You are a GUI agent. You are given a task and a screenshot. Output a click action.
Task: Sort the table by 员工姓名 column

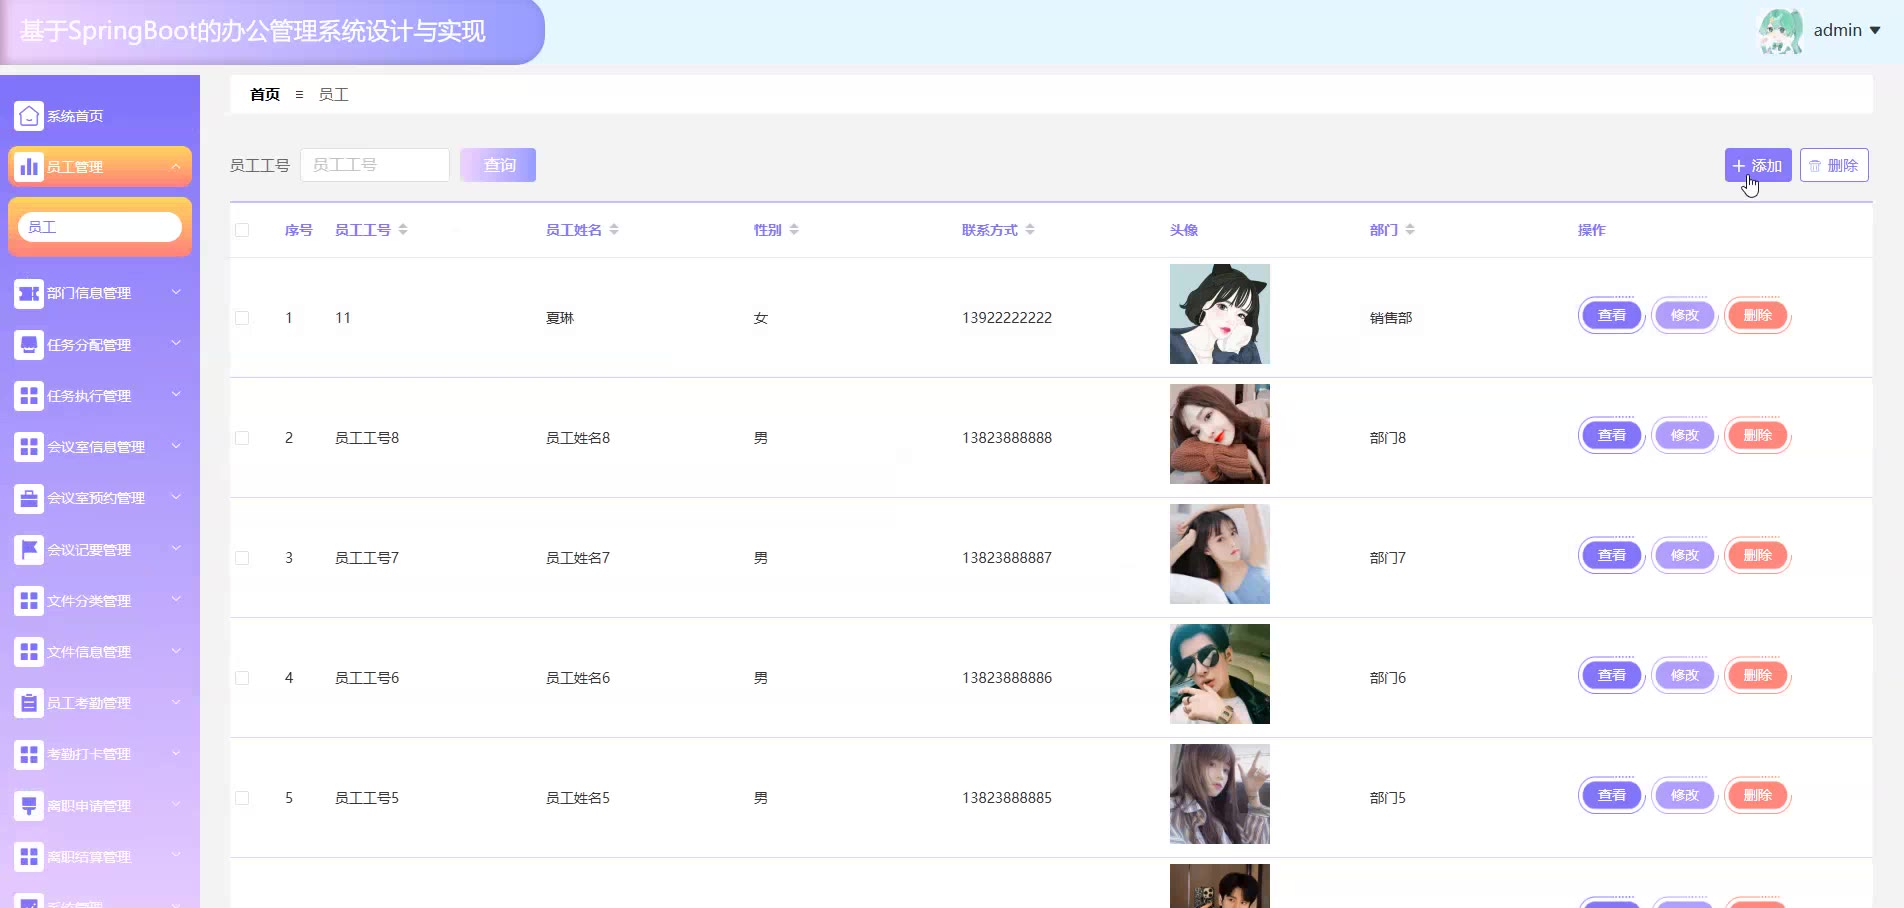tap(614, 230)
